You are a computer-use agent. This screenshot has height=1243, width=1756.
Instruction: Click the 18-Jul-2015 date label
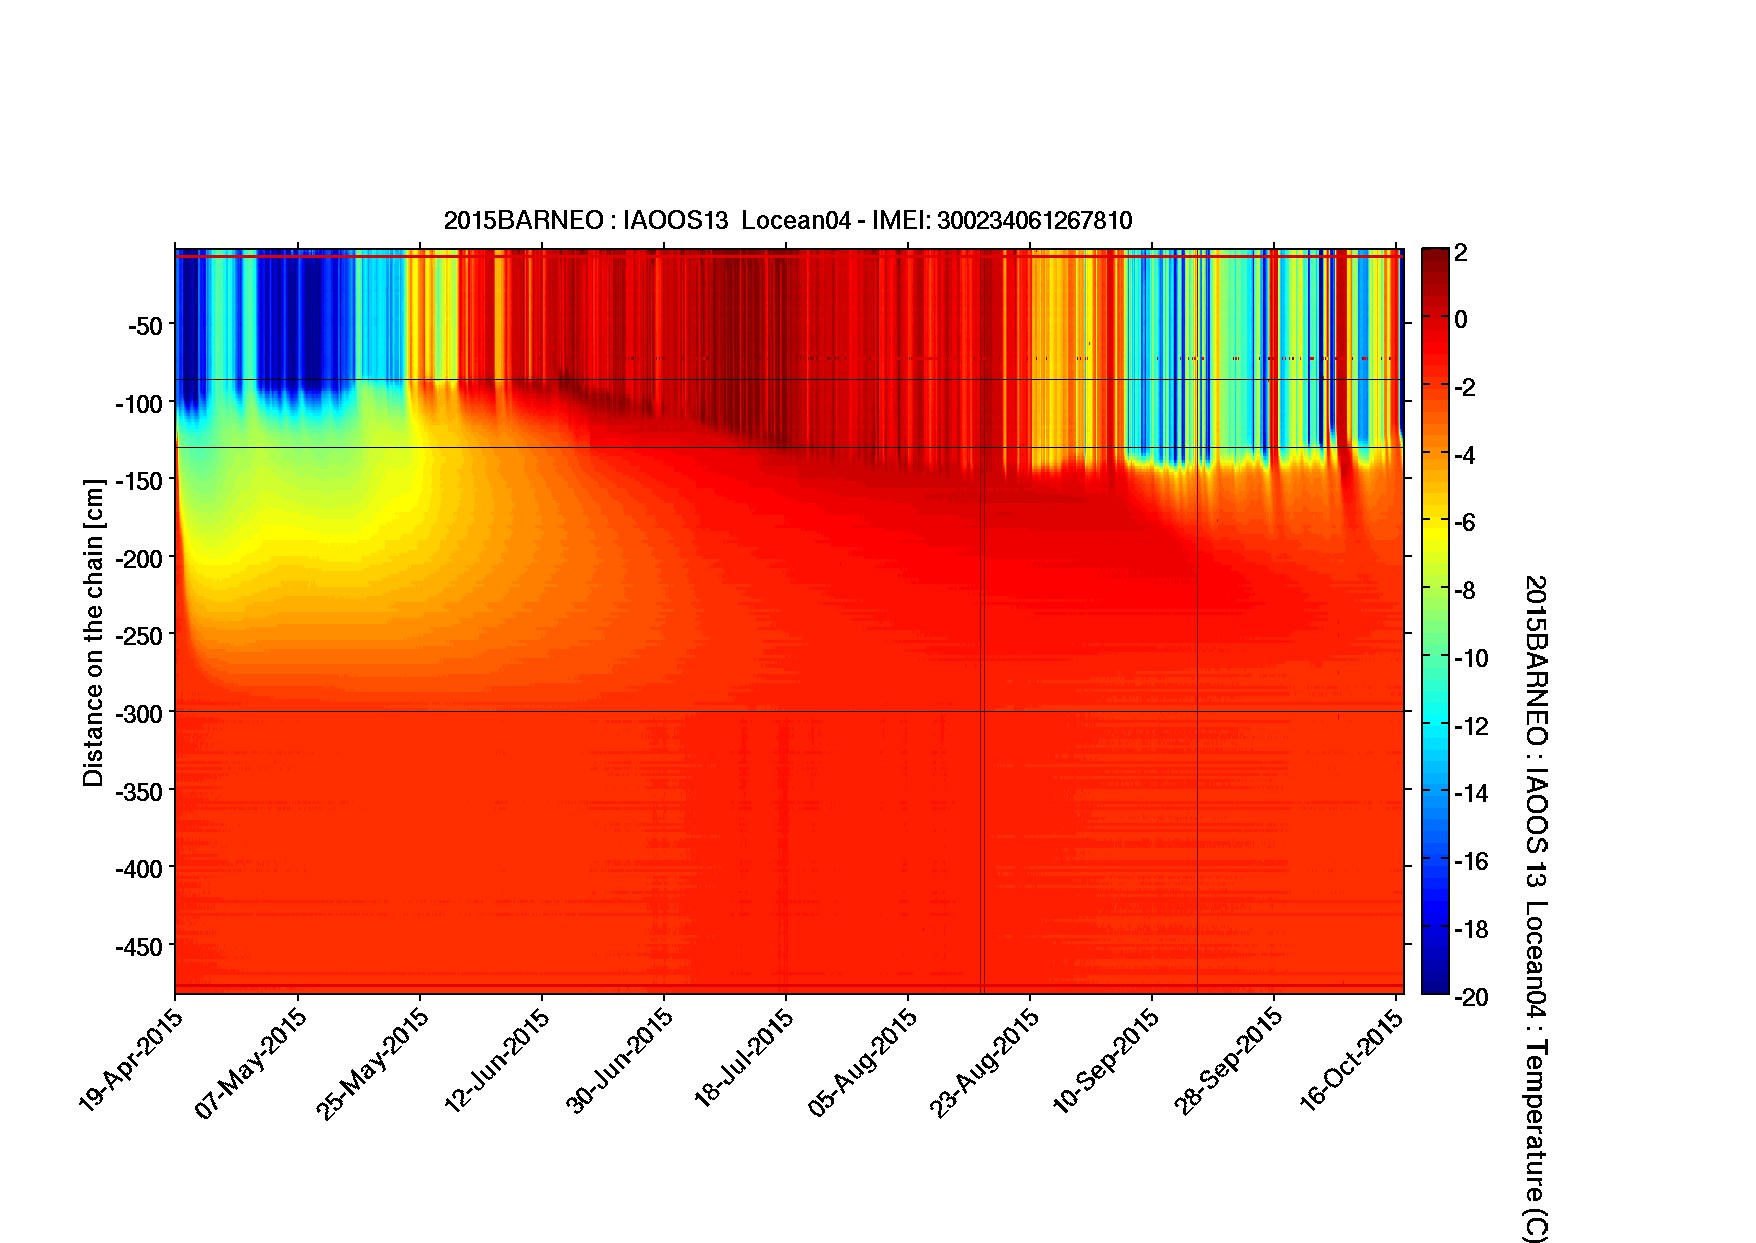[742, 1059]
